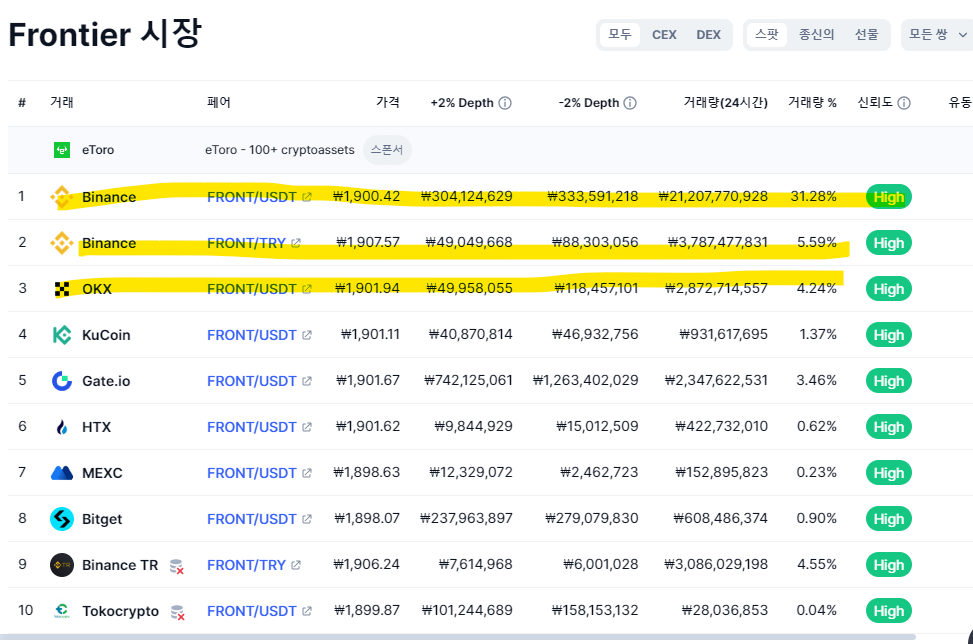Screen dimensions: 973x644
Task: Open the Tokocrypto exchange name link
Action: [120, 611]
